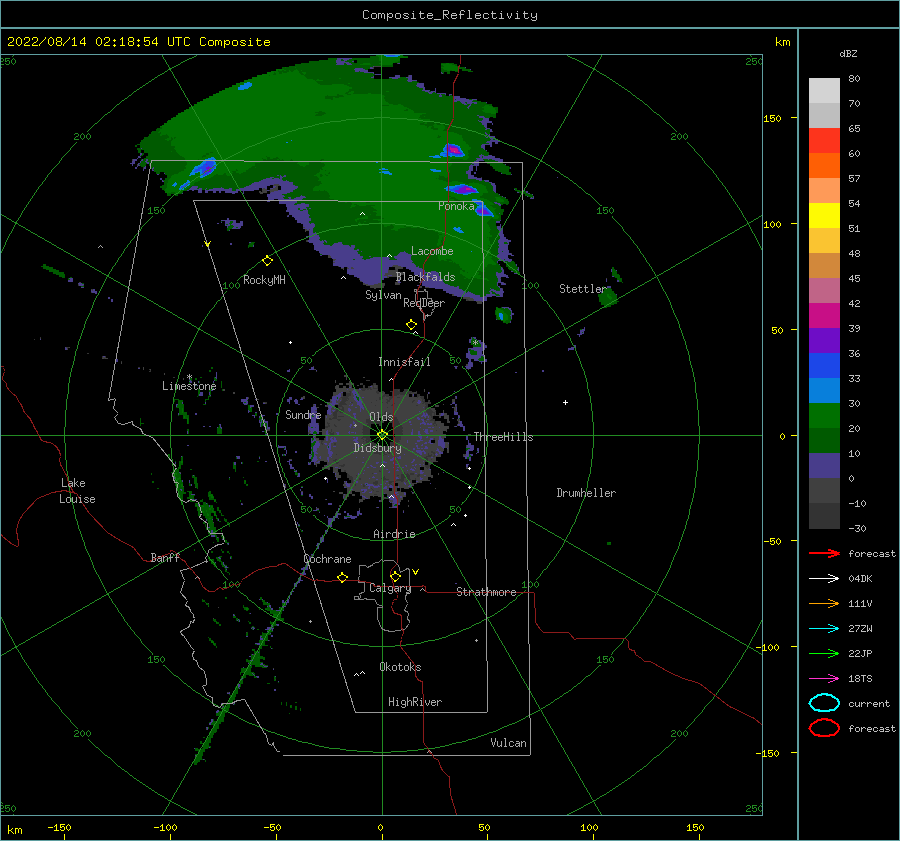Click the yellow diamond marker above Calgary
Screen dimensions: 900x841
click(395, 576)
